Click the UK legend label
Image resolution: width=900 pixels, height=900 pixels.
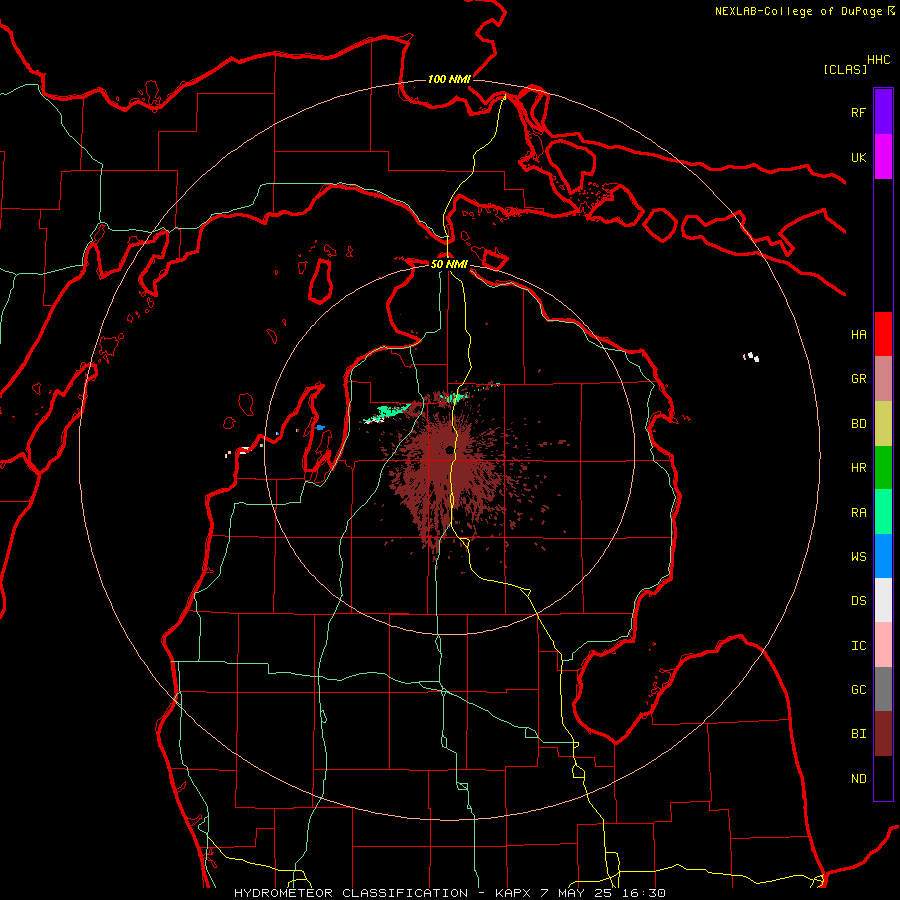pos(858,157)
